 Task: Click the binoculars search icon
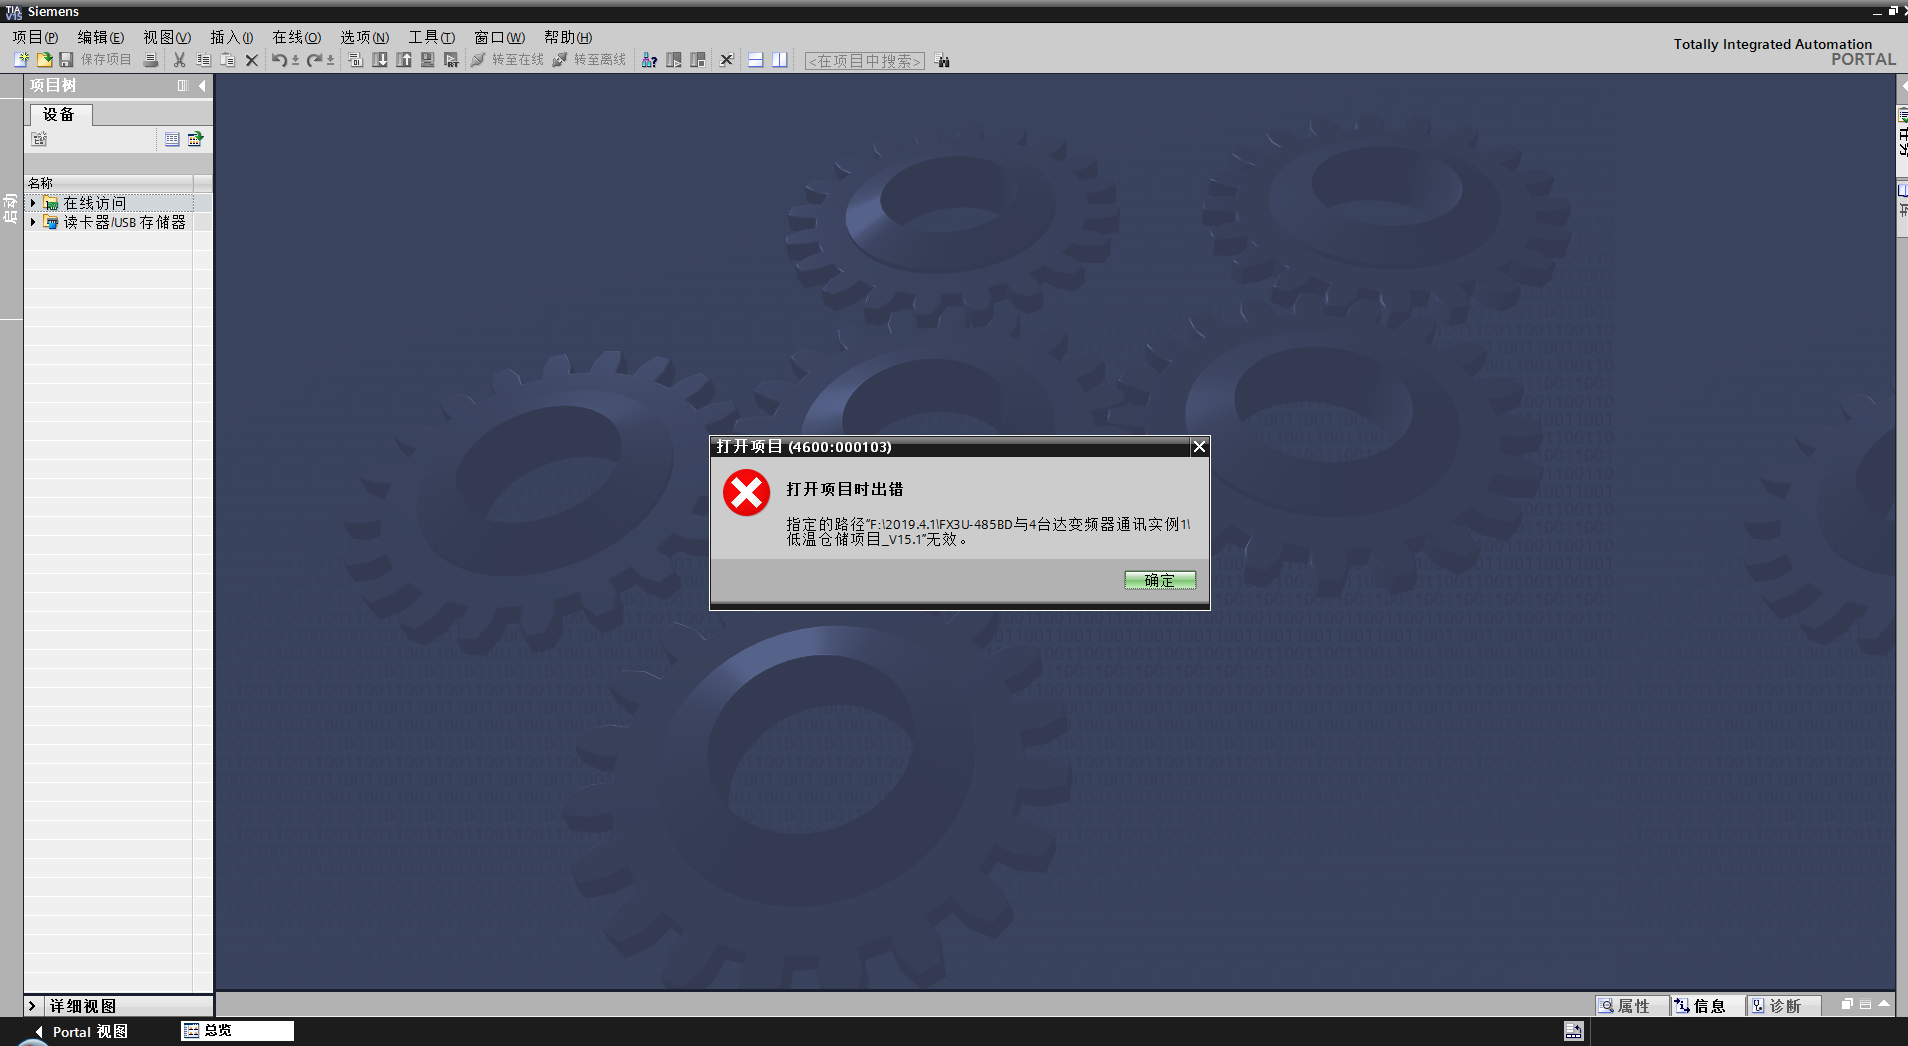coord(942,60)
